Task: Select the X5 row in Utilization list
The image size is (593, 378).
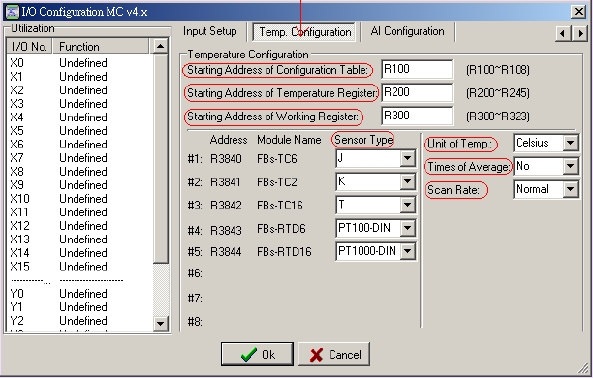Action: 79,131
